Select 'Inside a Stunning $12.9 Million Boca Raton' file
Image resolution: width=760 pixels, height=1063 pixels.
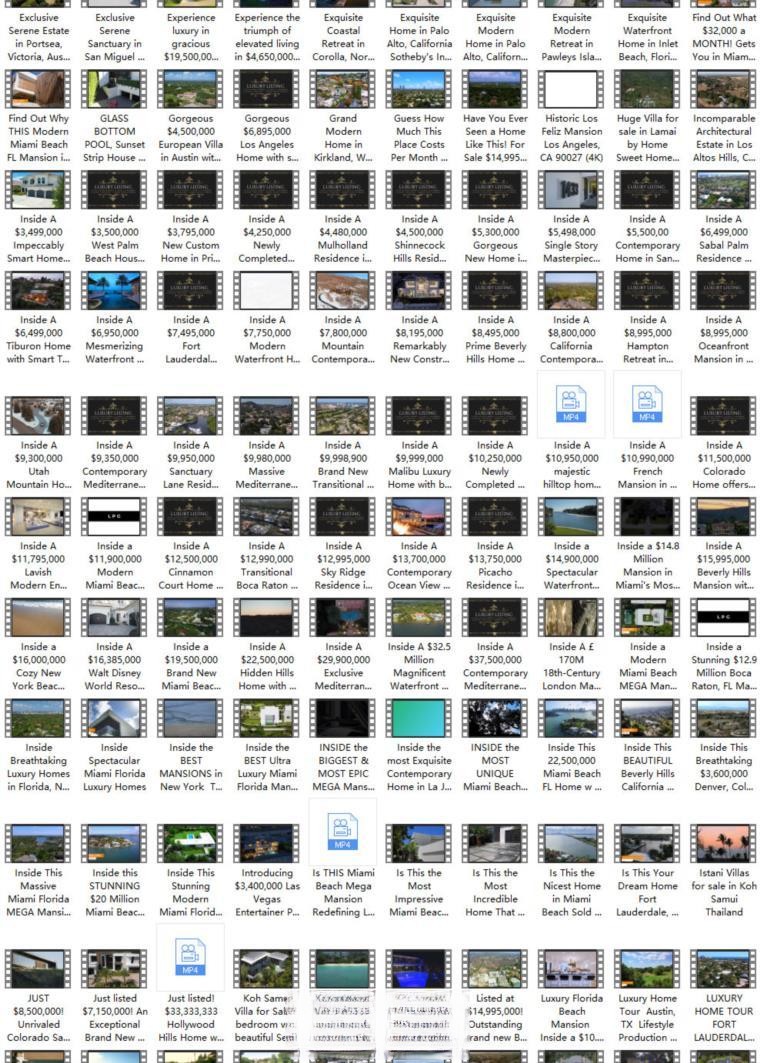pyautogui.click(x=723, y=618)
